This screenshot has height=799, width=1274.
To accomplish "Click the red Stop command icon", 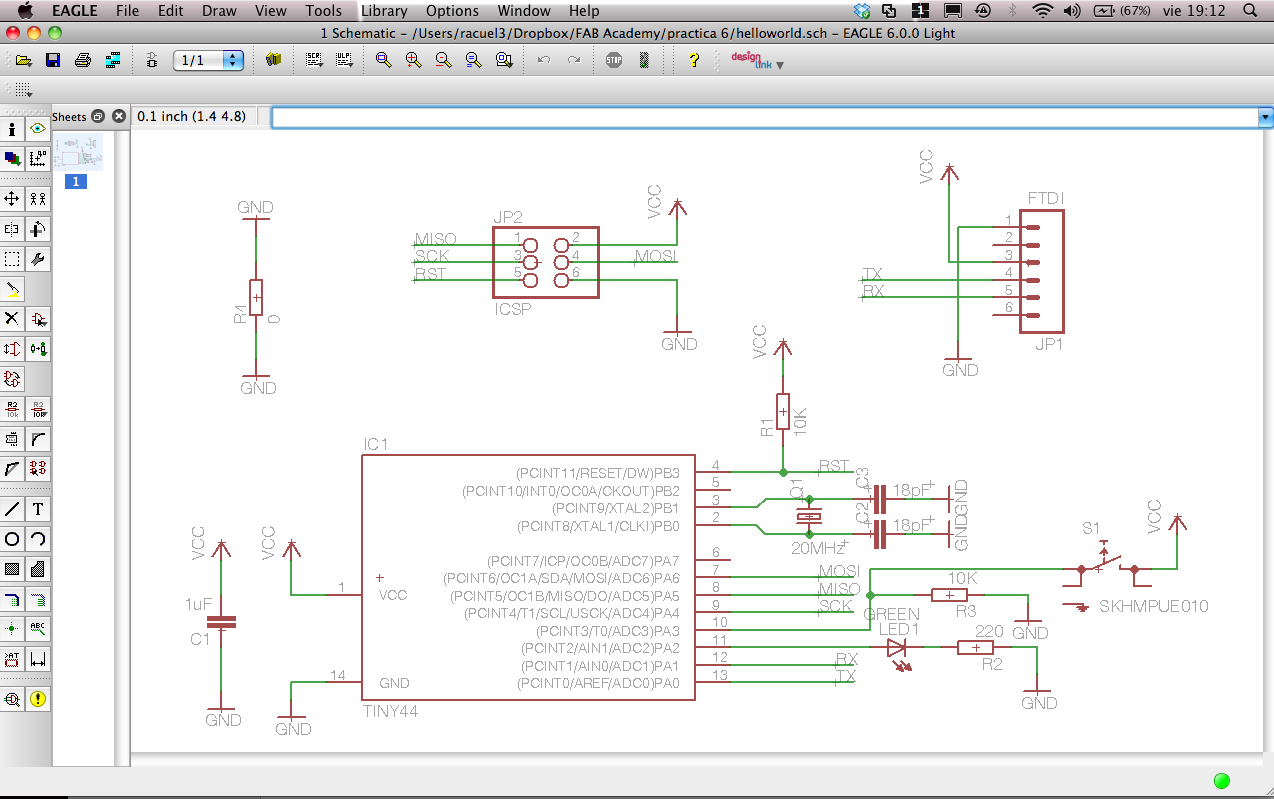I will pos(614,60).
